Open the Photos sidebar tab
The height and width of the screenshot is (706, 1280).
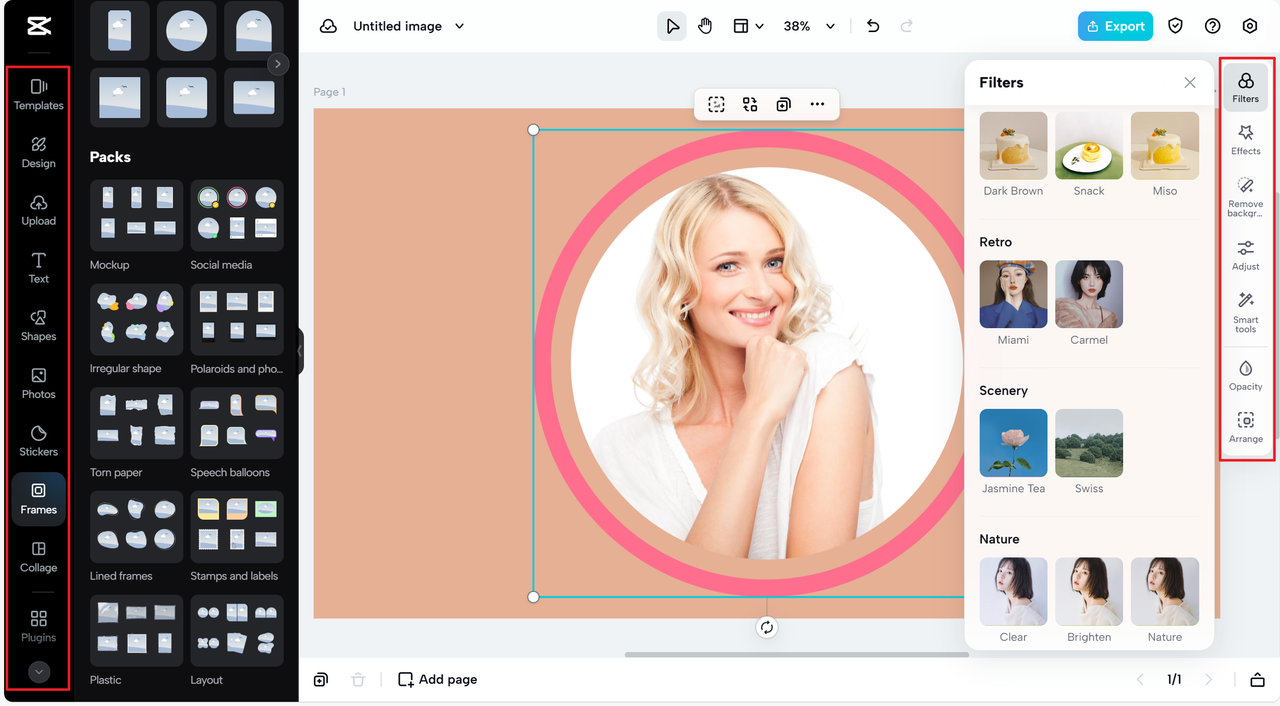coord(38,383)
